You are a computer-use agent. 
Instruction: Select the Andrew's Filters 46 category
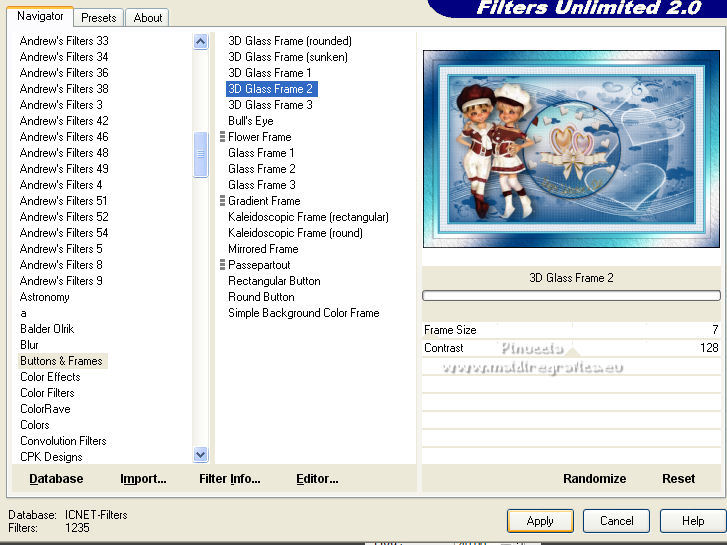point(64,137)
